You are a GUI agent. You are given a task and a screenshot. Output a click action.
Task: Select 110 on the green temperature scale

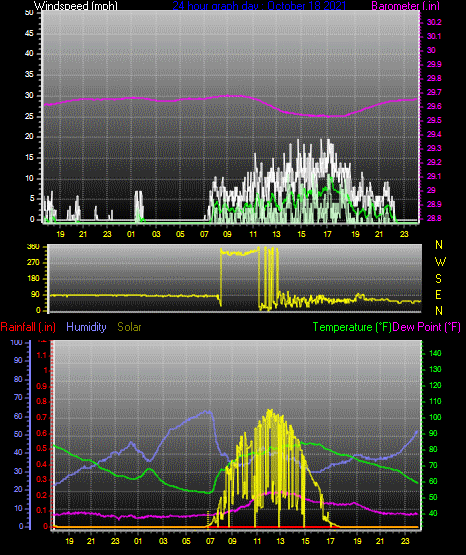435,401
